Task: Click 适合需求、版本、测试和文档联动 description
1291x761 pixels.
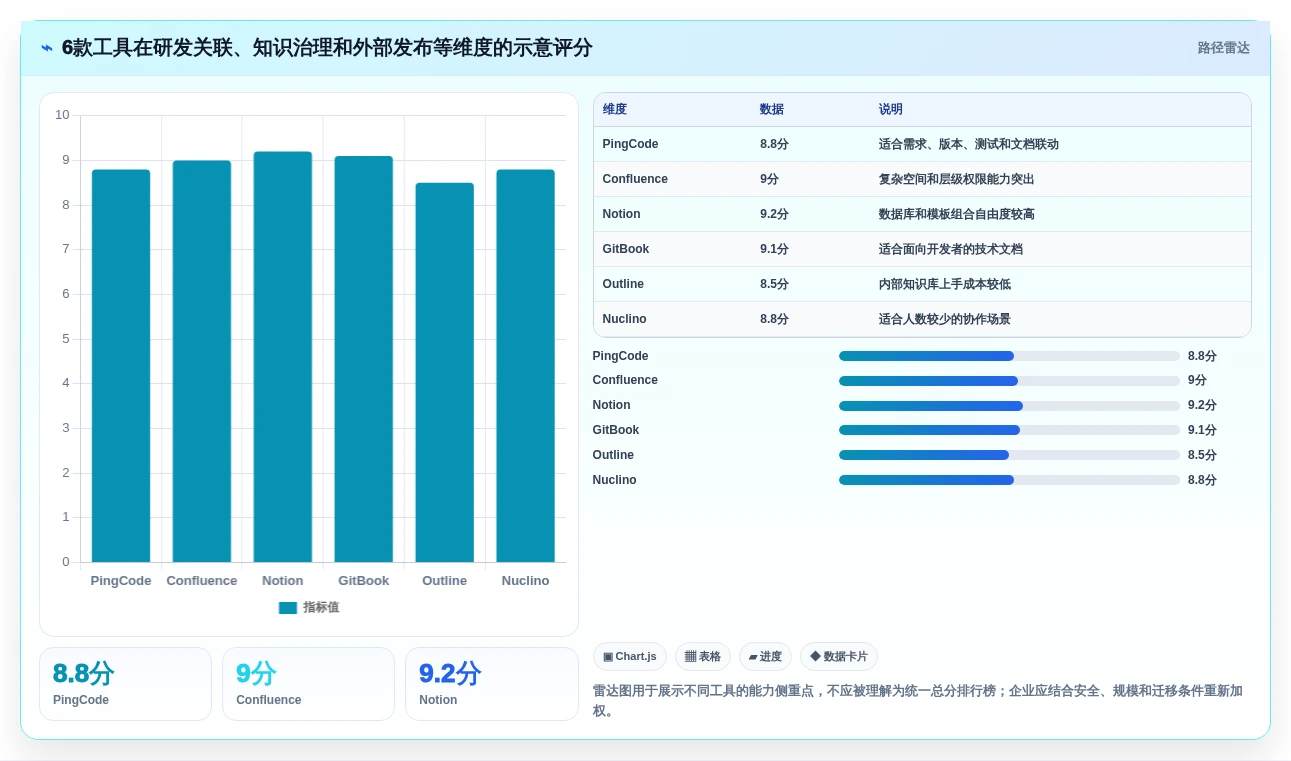Action: 969,144
